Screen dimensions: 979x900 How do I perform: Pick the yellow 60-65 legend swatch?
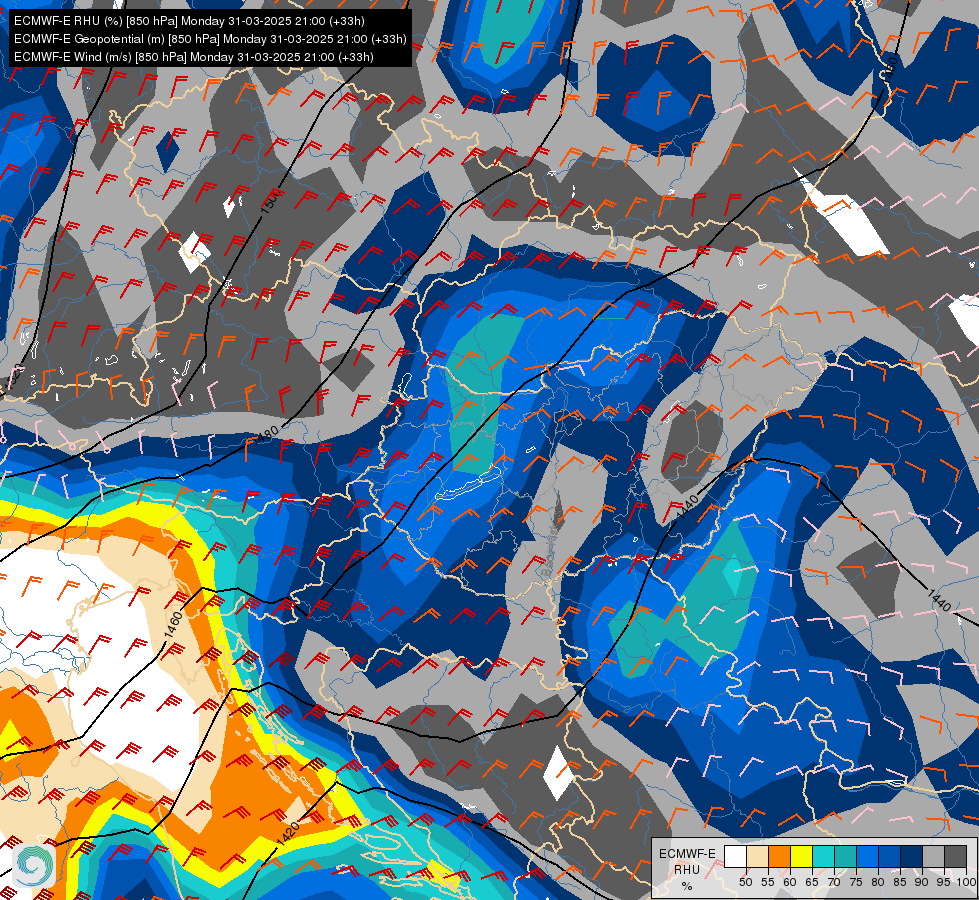[x=802, y=856]
